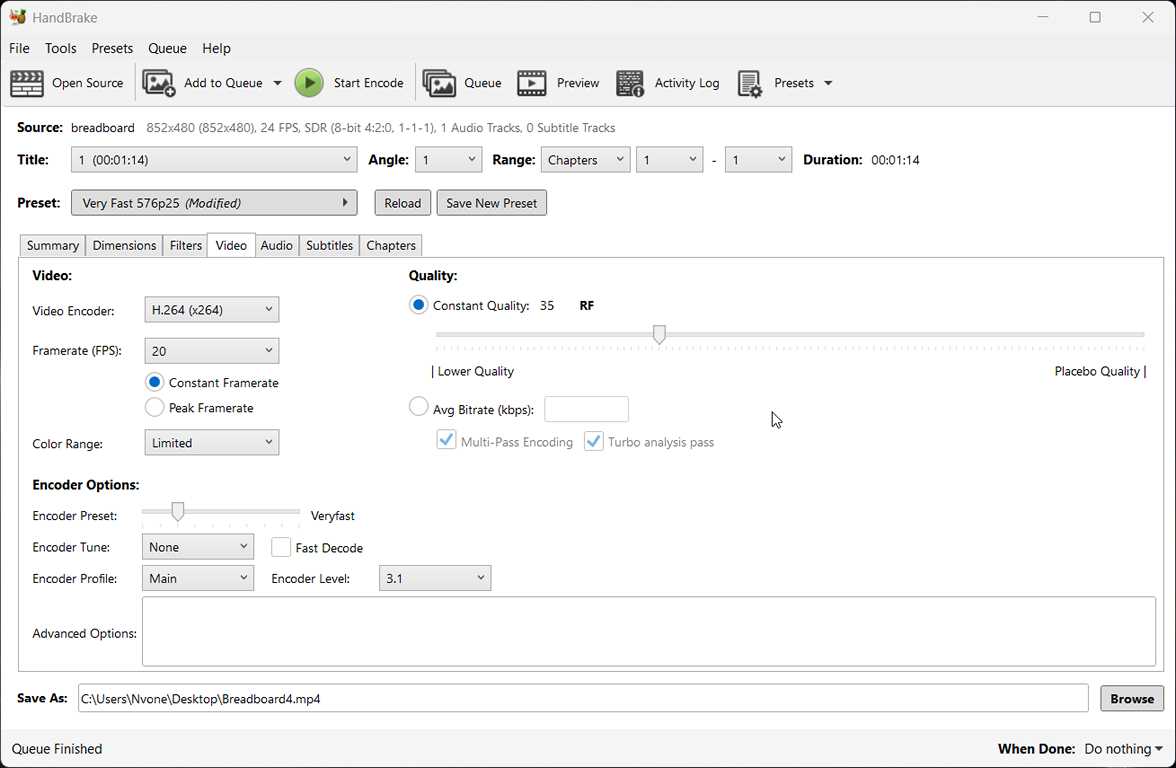Viewport: 1176px width, 768px height.
Task: Select Peak Framerate radio button
Action: tap(154, 407)
